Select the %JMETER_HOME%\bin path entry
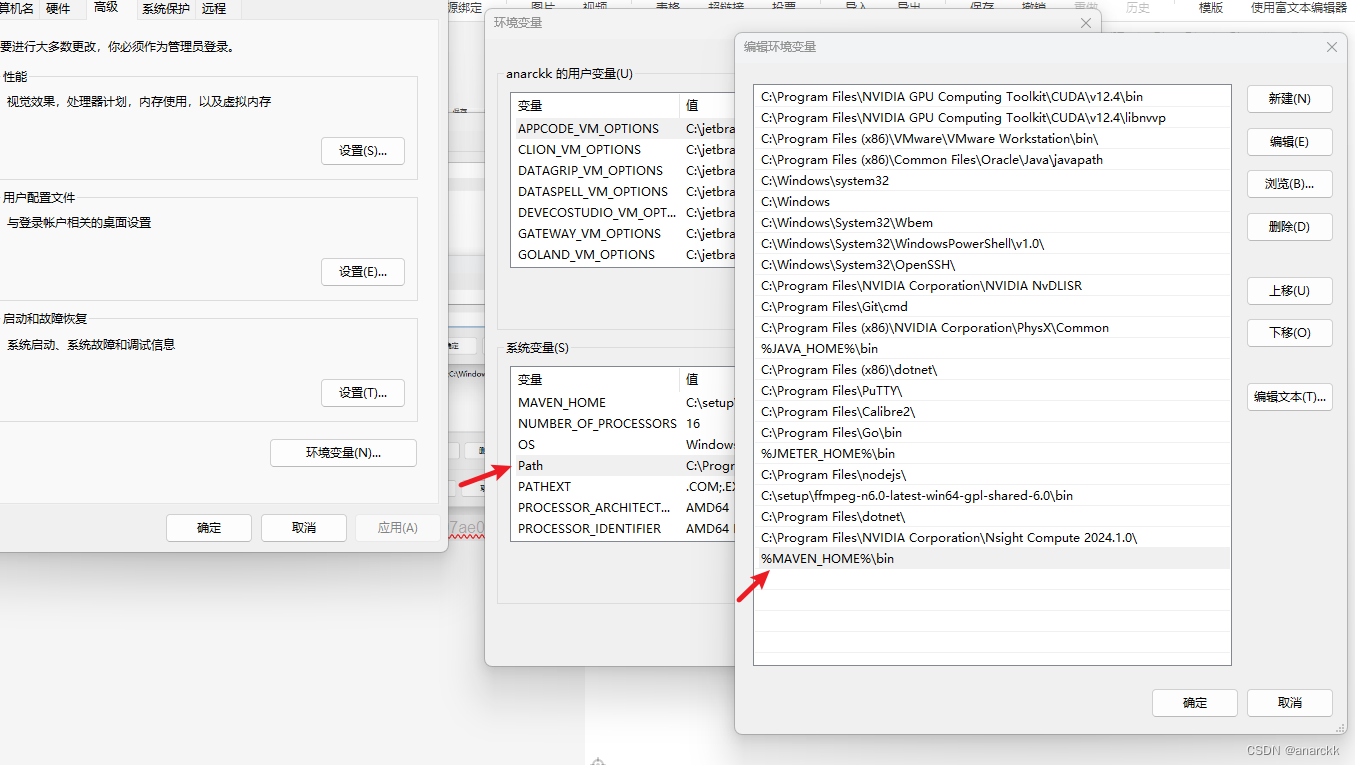 tap(992, 454)
